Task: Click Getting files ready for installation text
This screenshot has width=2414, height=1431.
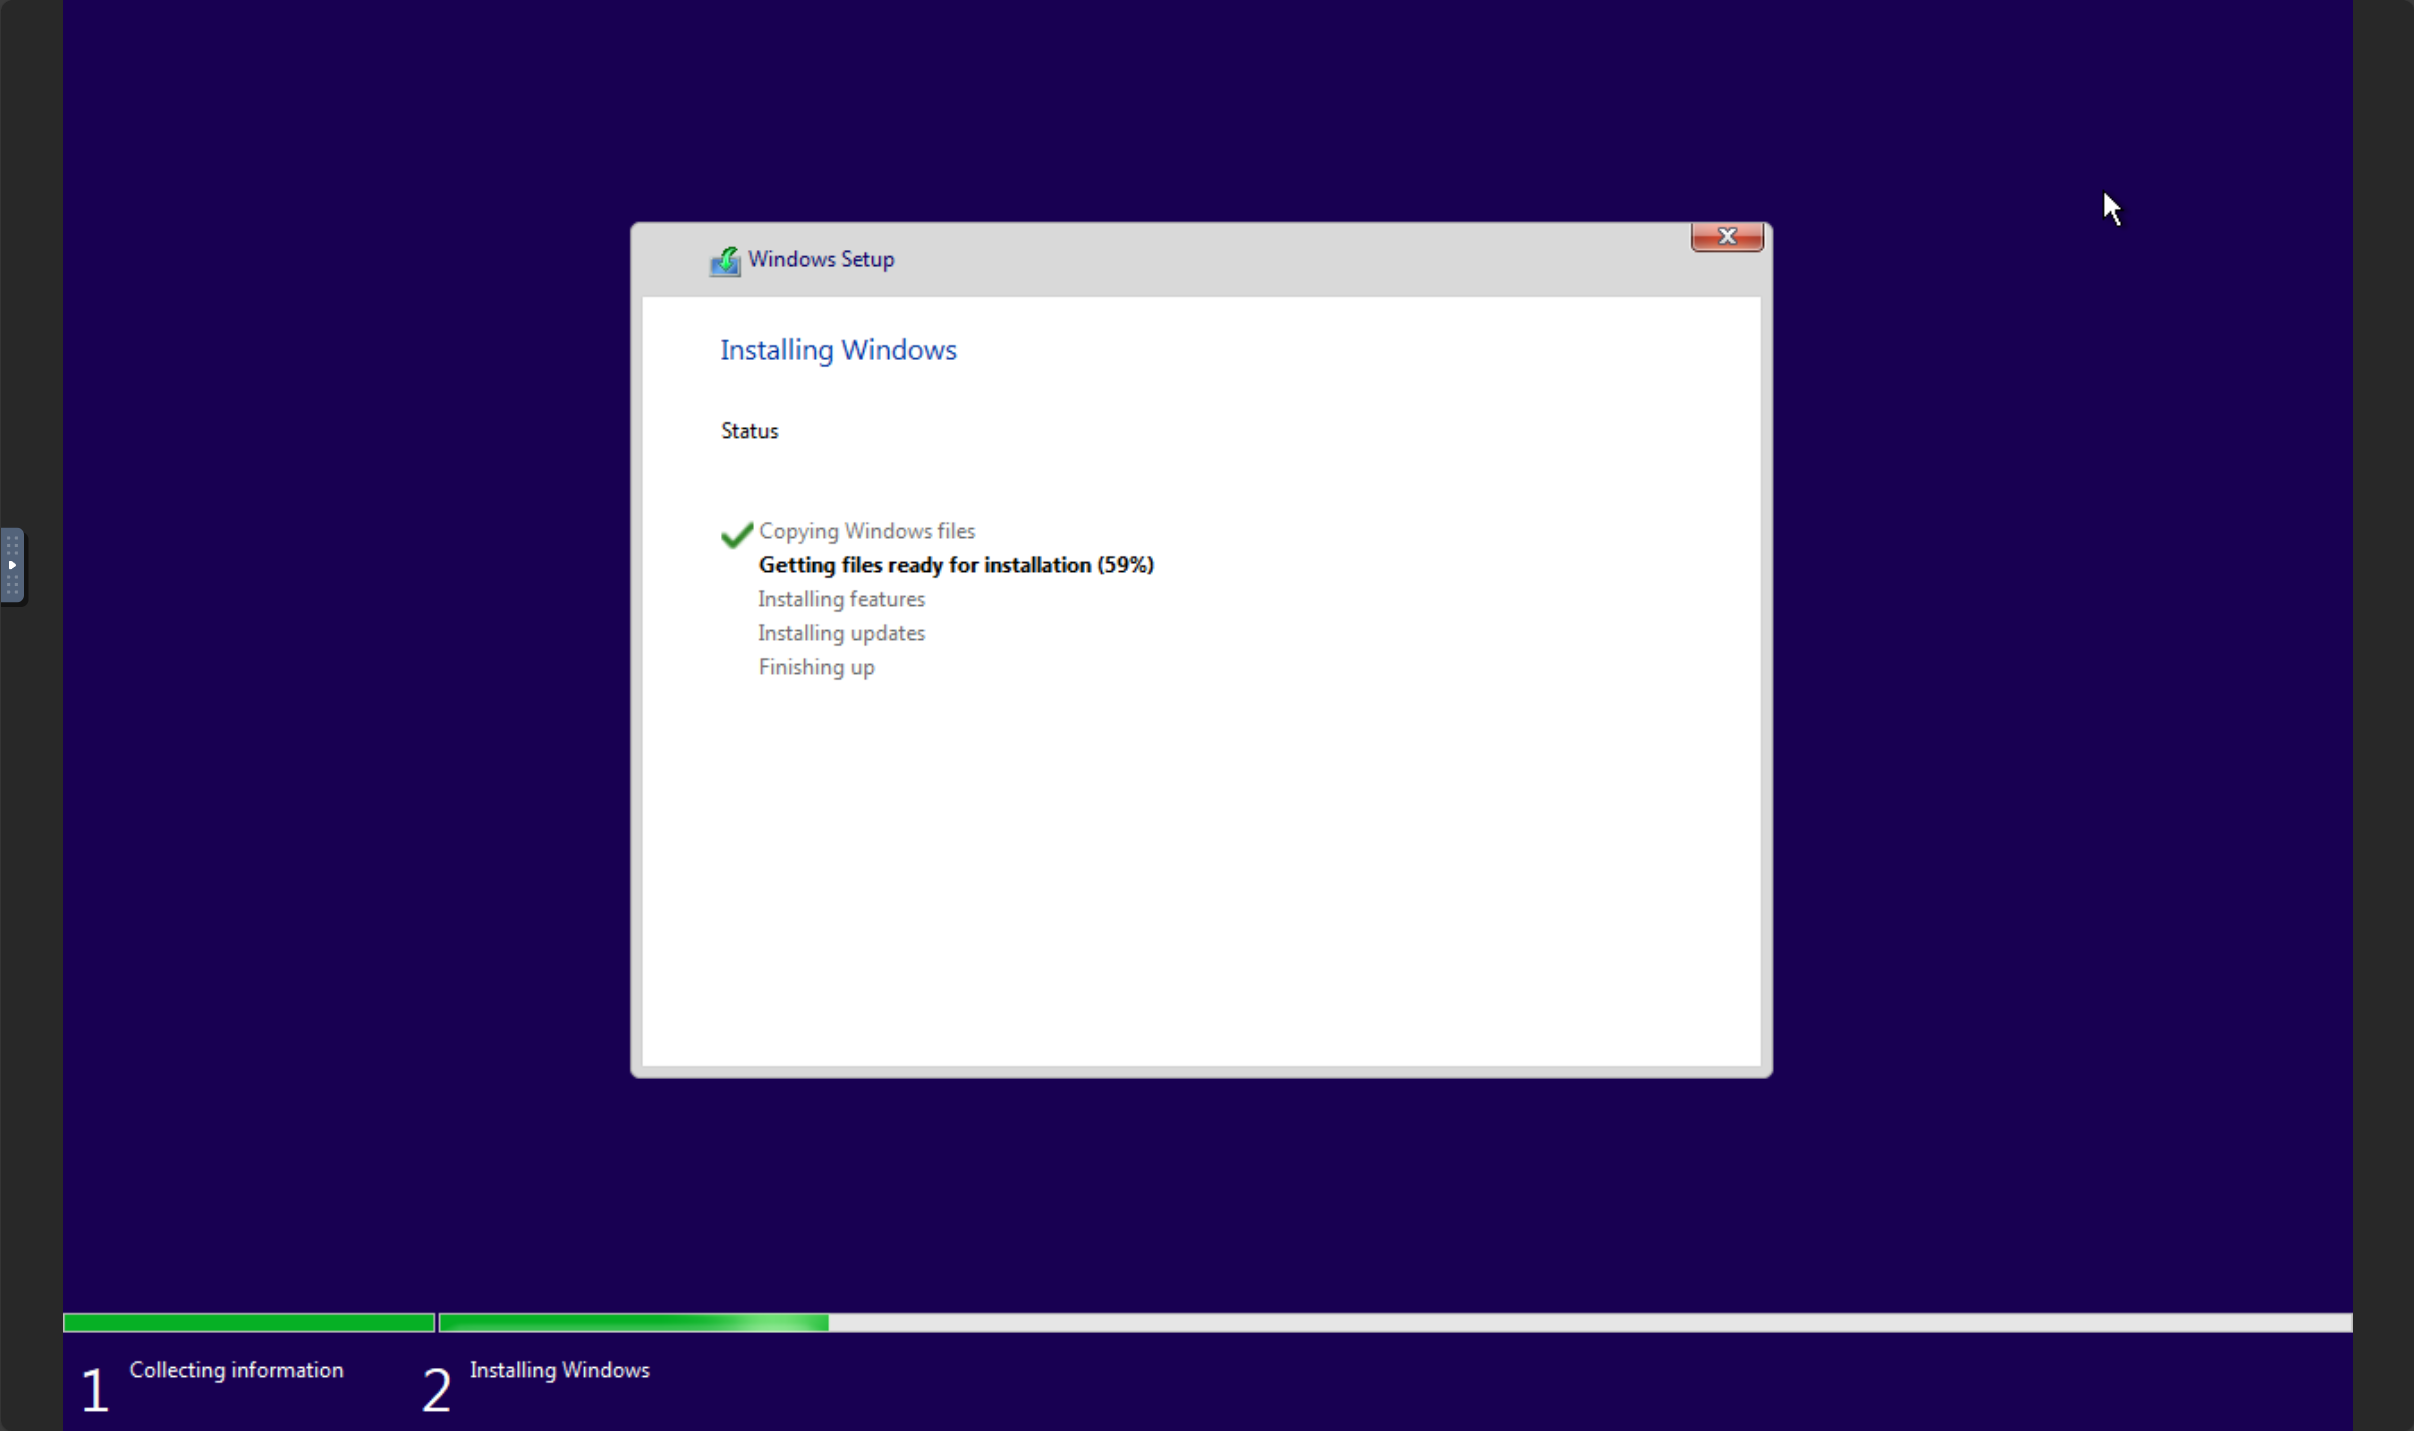Action: click(955, 565)
